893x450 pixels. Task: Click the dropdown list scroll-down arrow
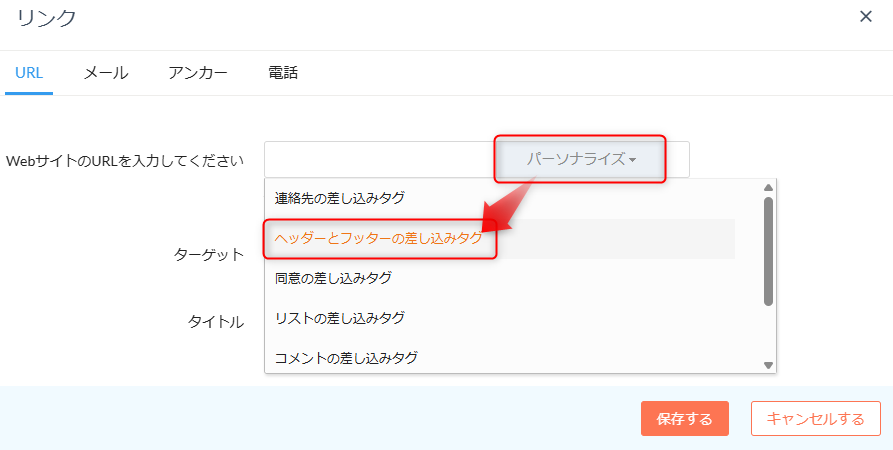point(768,365)
